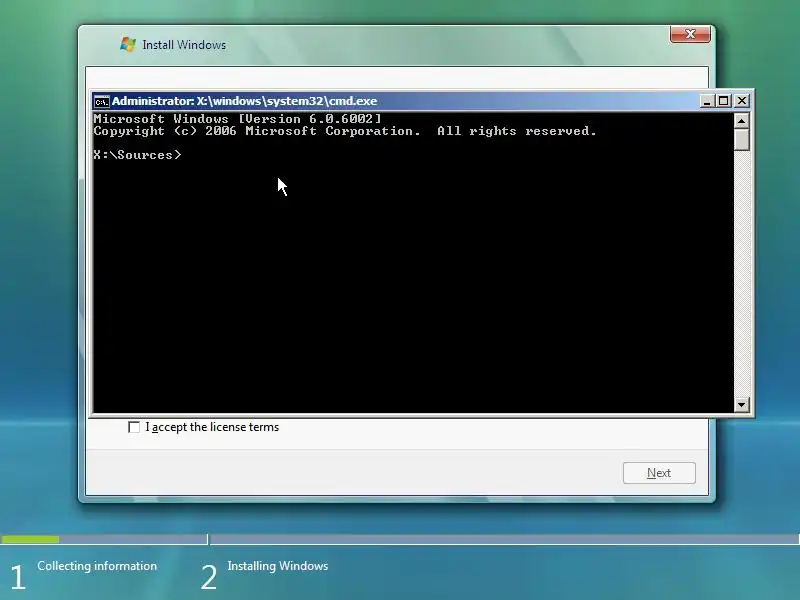The height and width of the screenshot is (600, 800).
Task: Click the Administrator cmd.exe title bar text
Action: [x=244, y=101]
